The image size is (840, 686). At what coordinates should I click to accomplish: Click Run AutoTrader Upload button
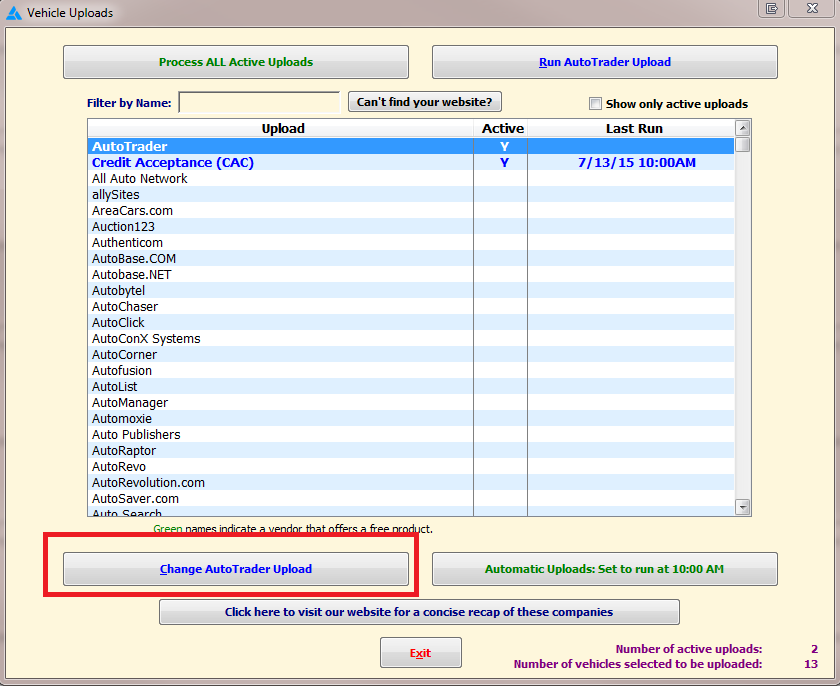coord(605,62)
